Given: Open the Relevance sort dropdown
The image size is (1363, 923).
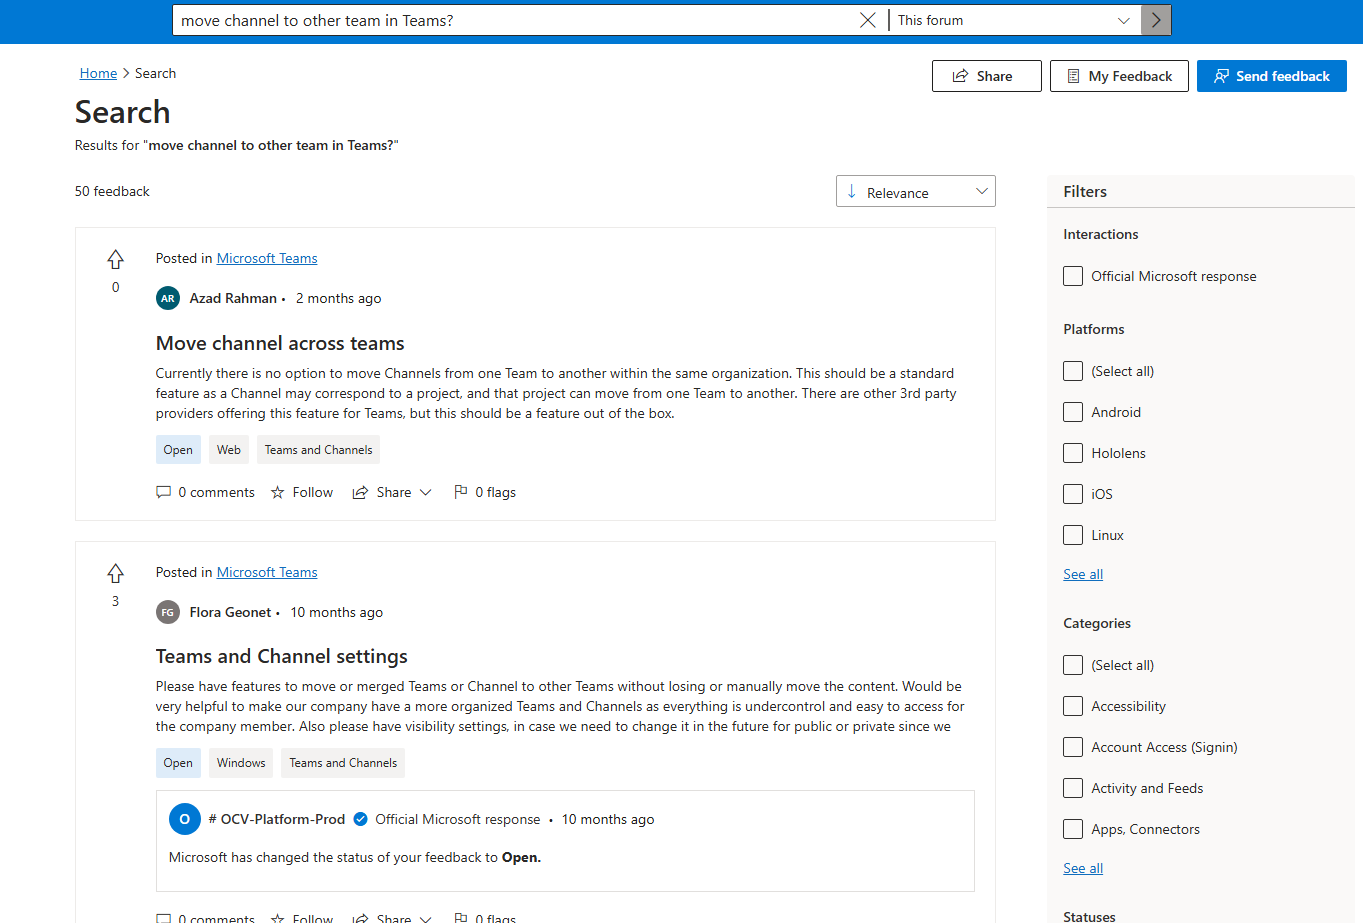Looking at the screenshot, I should [x=916, y=192].
